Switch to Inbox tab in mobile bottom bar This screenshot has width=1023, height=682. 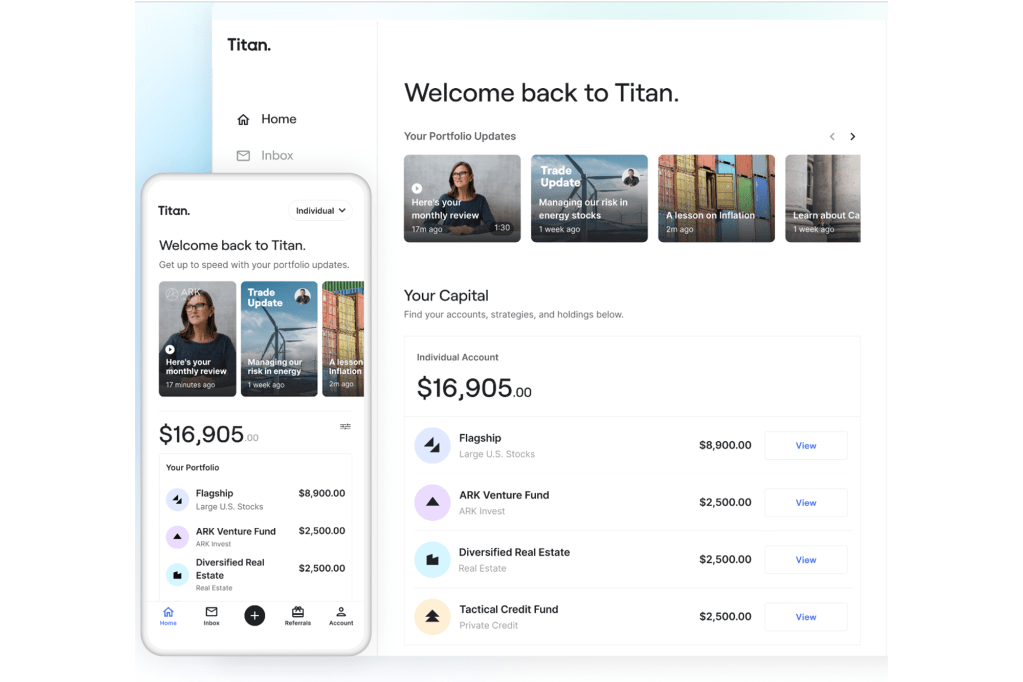pos(211,616)
